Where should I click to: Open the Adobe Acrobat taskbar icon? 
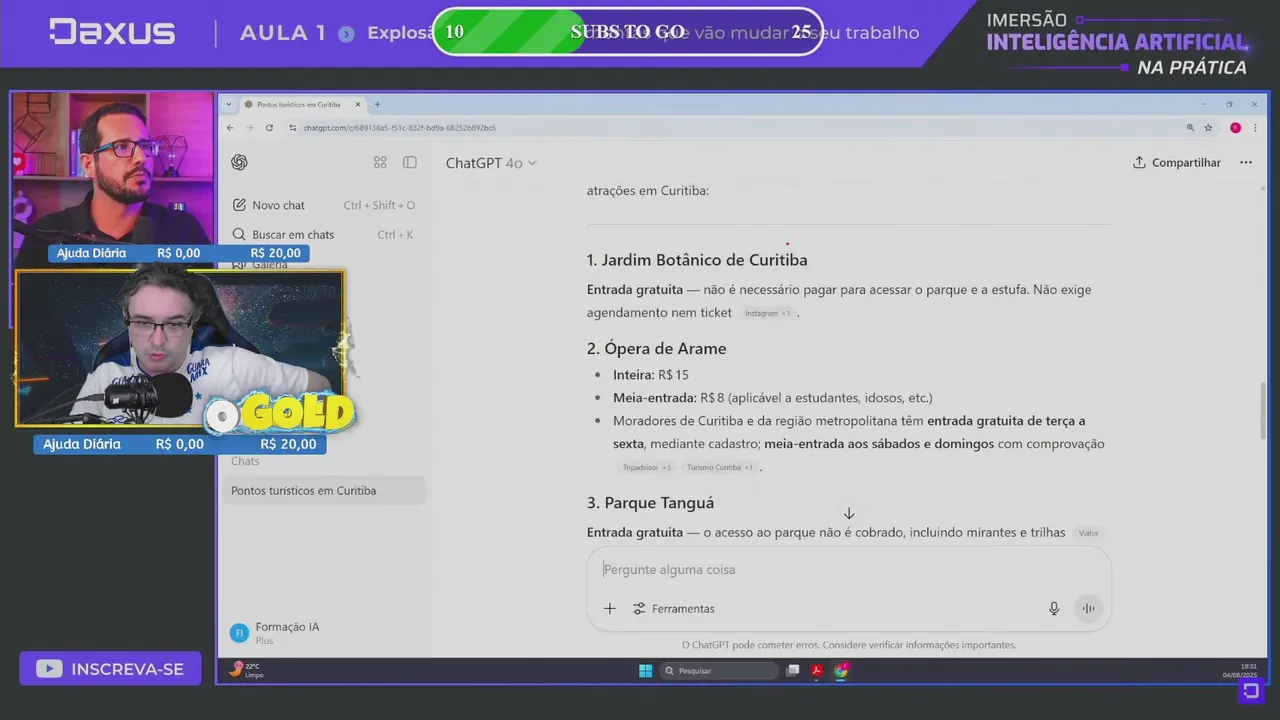[x=817, y=671]
